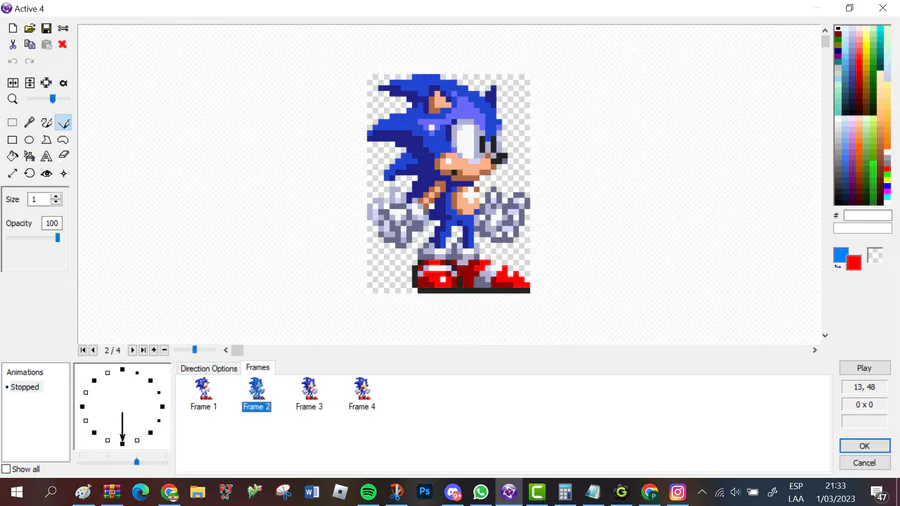
Task: Click the OK button
Action: pyautogui.click(x=864, y=446)
